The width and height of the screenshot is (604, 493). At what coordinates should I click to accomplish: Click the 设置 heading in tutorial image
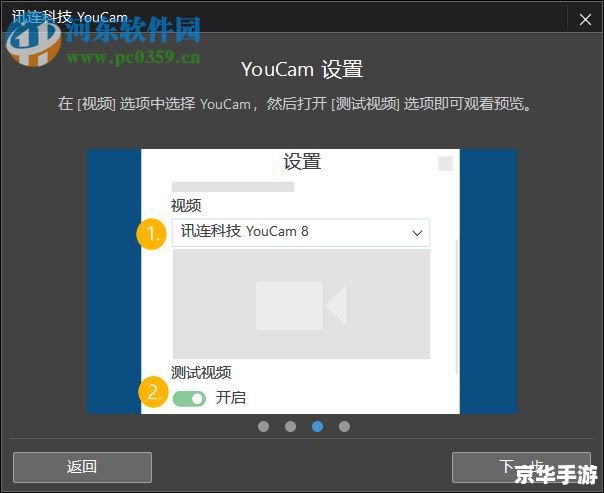pyautogui.click(x=302, y=161)
